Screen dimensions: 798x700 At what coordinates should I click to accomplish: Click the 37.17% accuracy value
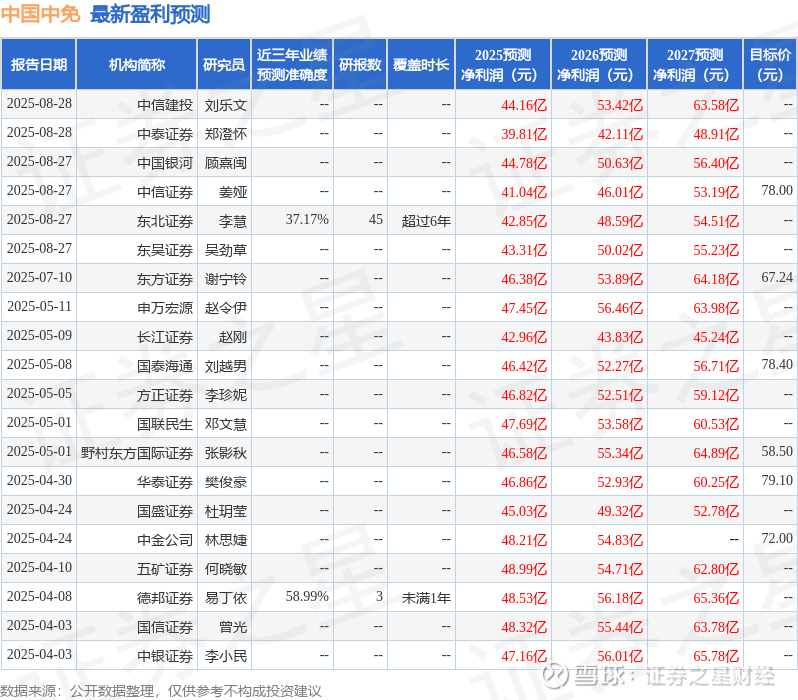[x=307, y=219]
